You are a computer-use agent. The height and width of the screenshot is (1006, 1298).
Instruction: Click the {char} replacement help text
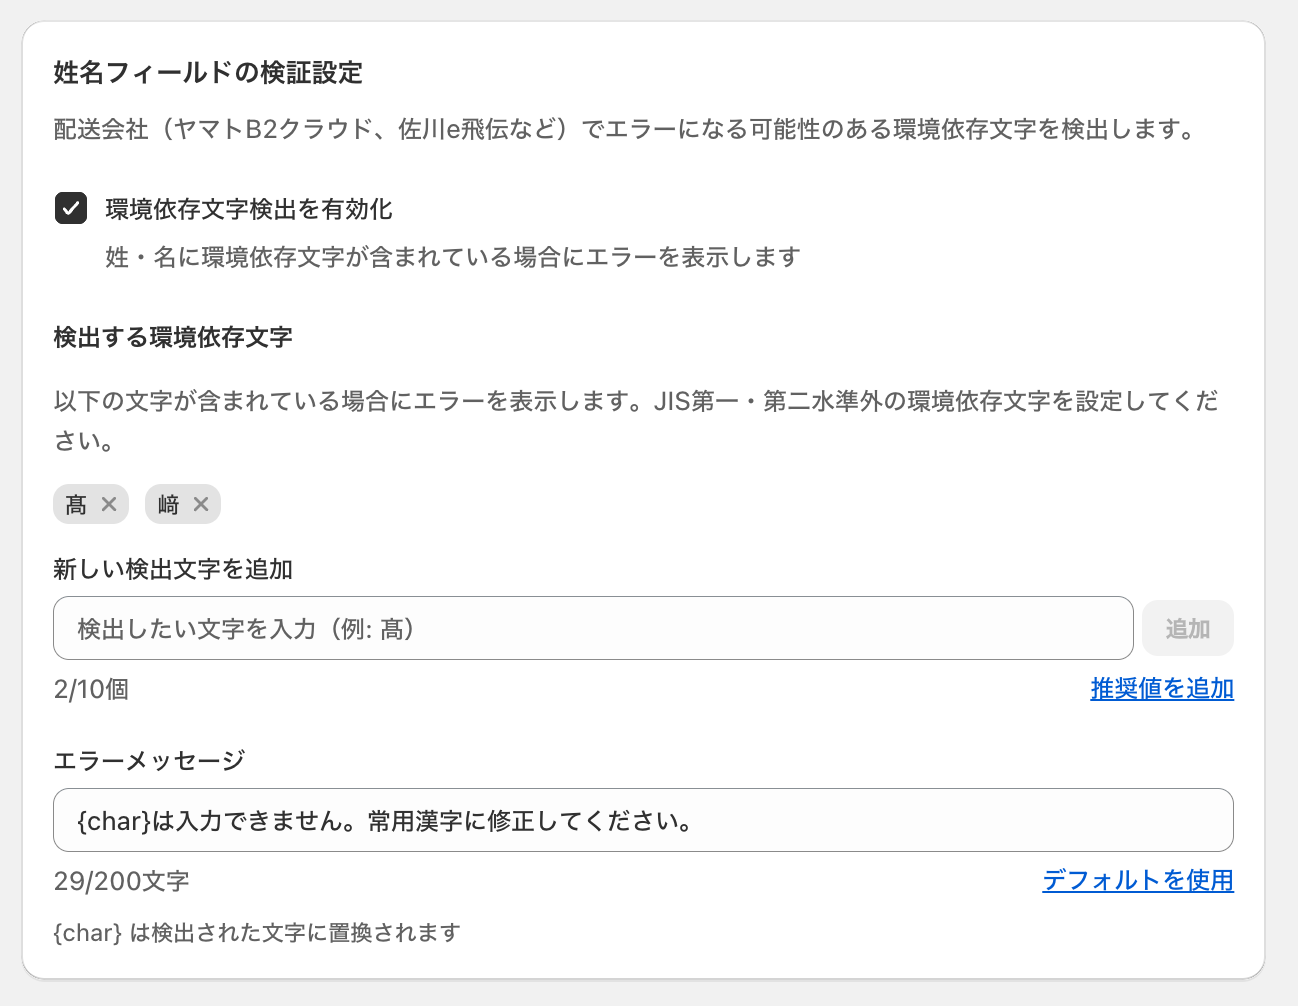pos(256,932)
